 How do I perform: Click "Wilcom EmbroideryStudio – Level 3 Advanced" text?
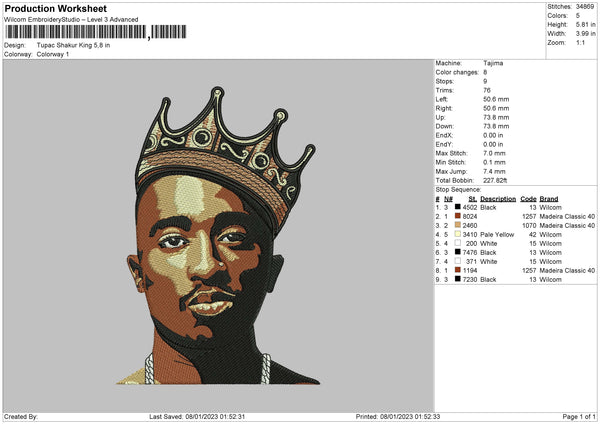point(71,20)
